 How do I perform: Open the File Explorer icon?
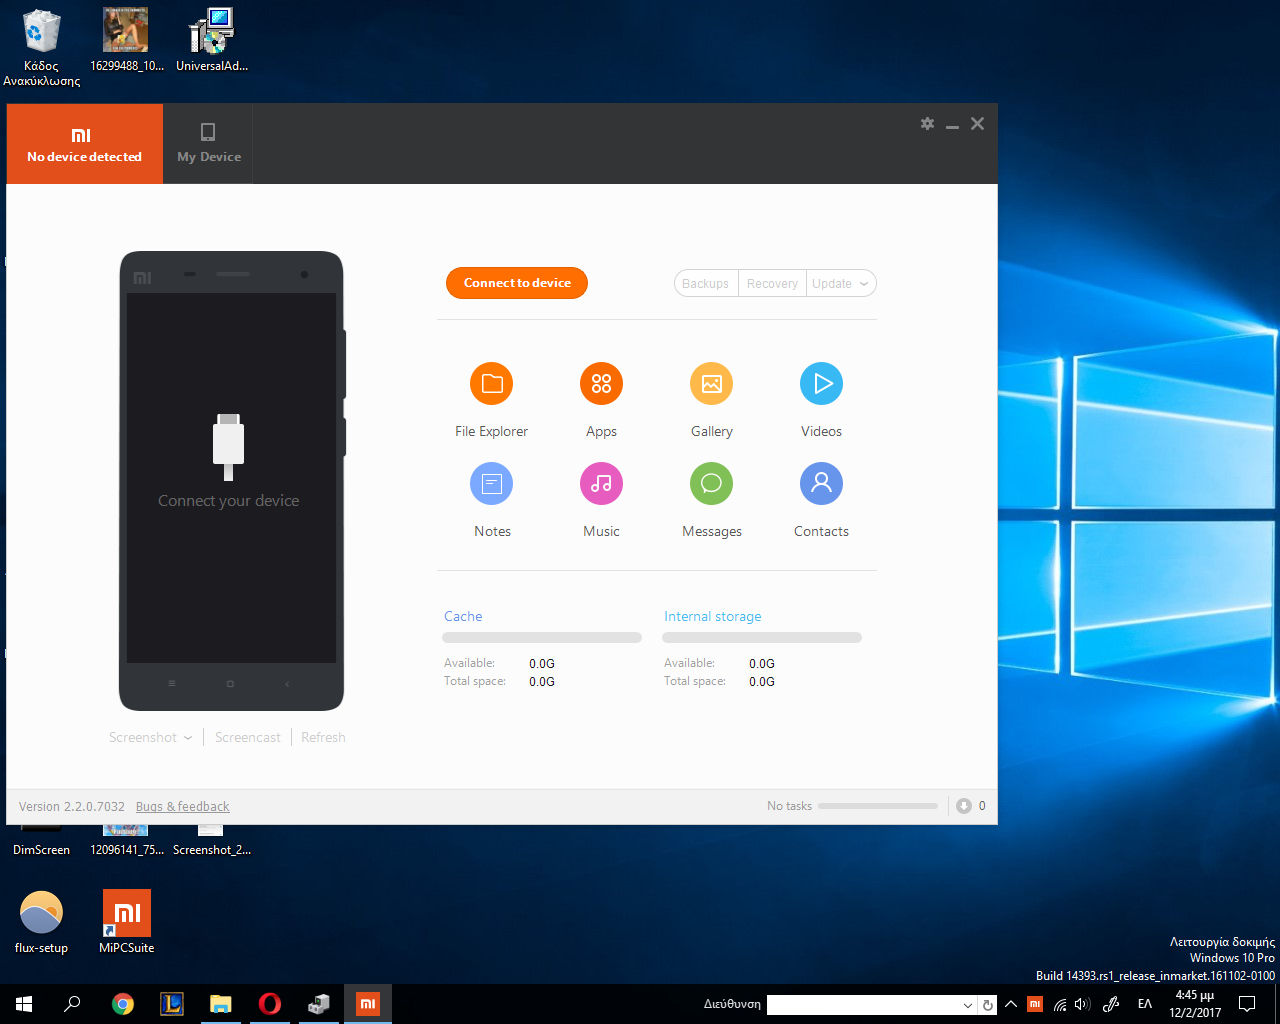coord(491,384)
